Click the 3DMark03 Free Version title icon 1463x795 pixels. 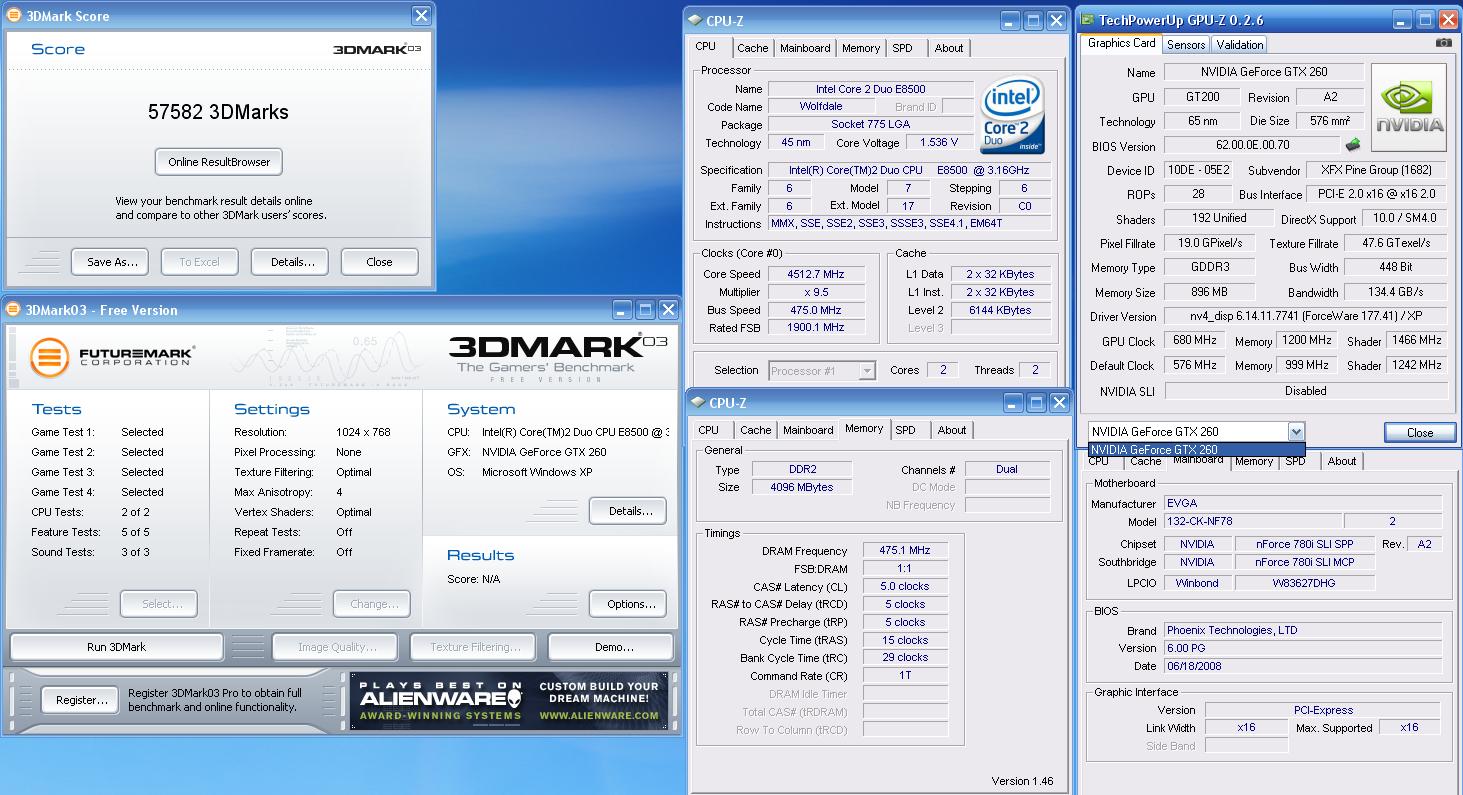pyautogui.click(x=12, y=310)
